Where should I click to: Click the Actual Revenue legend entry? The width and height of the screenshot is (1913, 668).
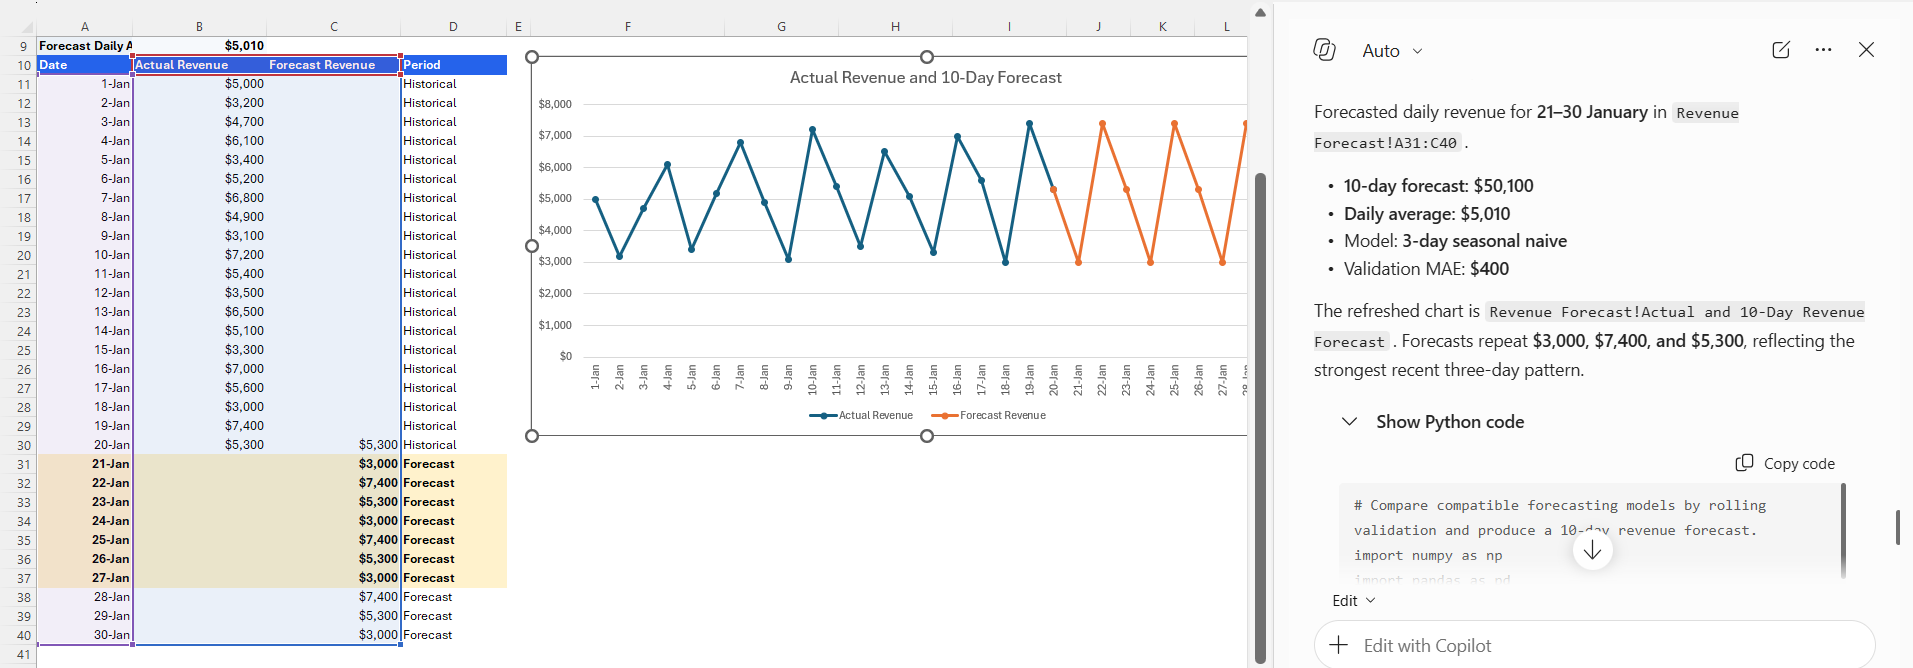coord(861,415)
